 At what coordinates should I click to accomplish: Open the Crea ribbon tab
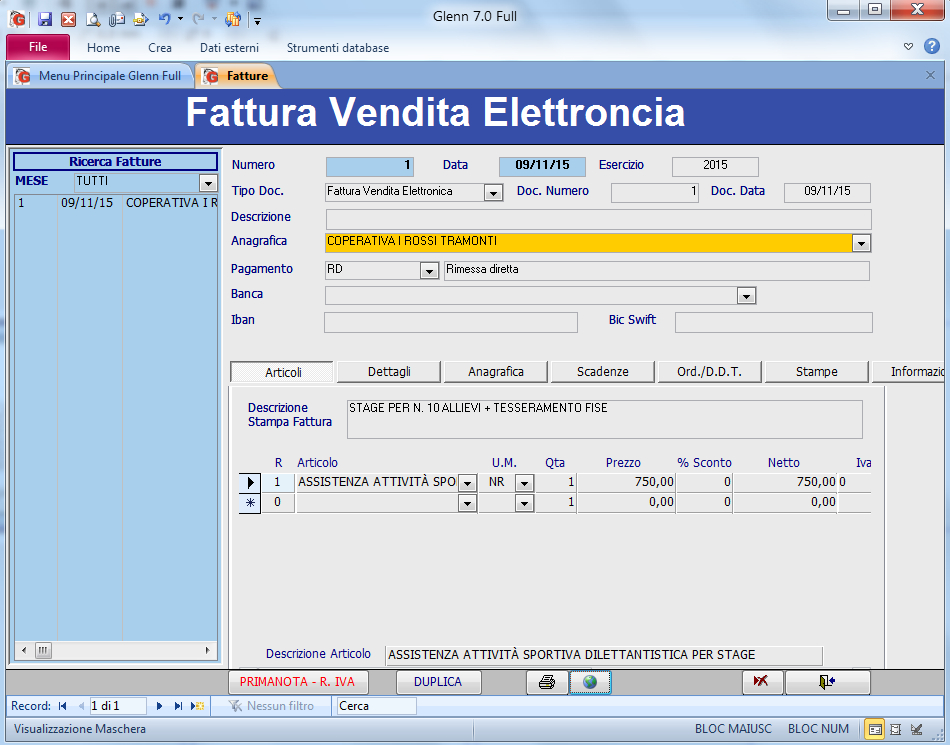click(160, 47)
